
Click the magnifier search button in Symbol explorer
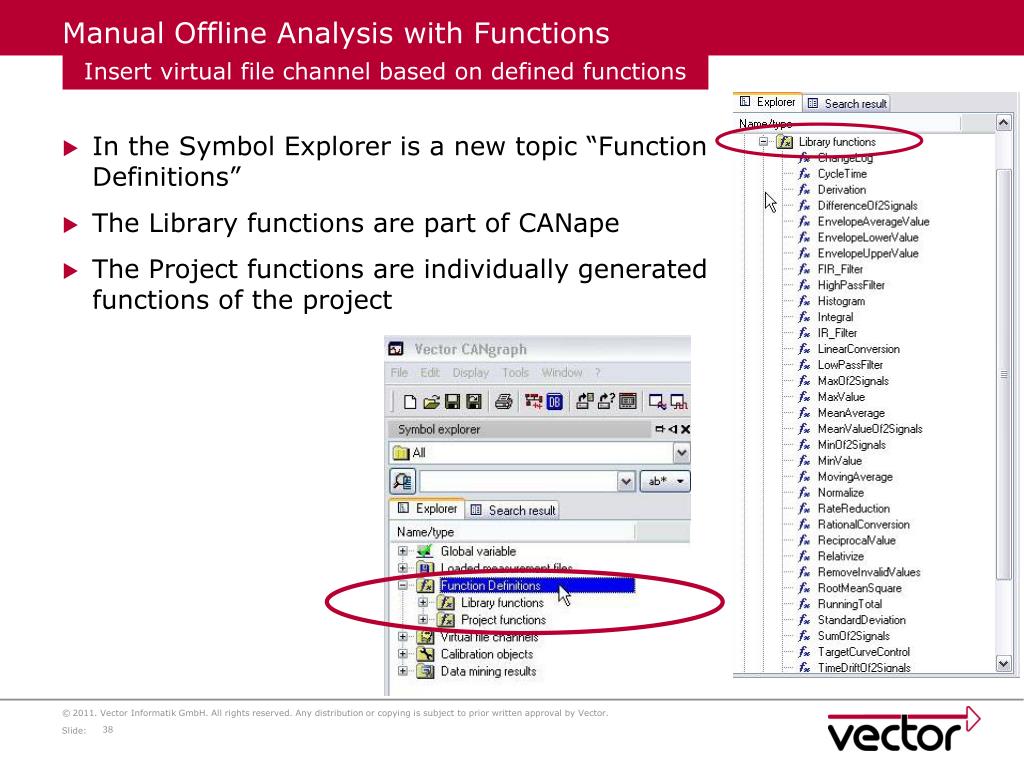[402, 481]
